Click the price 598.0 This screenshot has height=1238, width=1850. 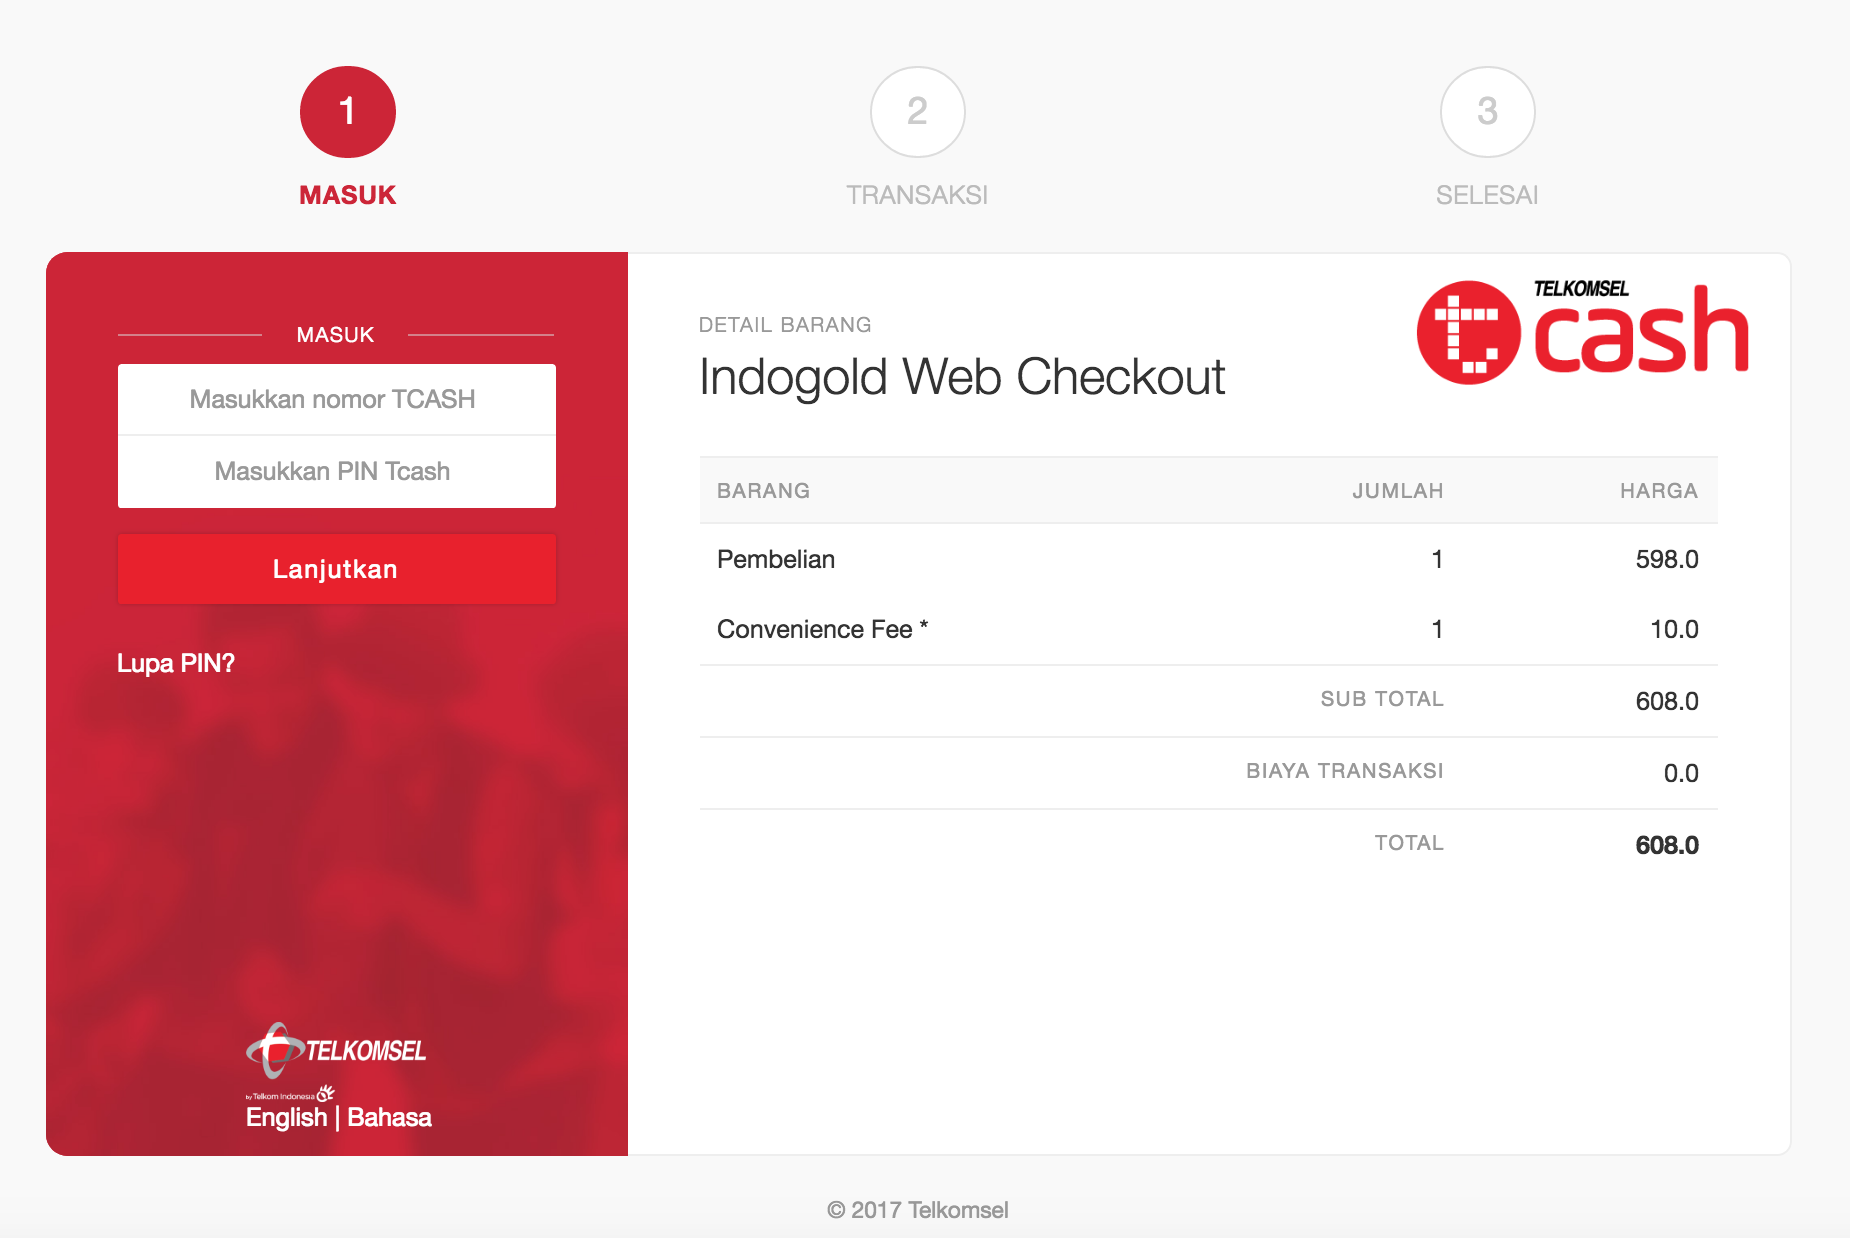click(x=1667, y=559)
